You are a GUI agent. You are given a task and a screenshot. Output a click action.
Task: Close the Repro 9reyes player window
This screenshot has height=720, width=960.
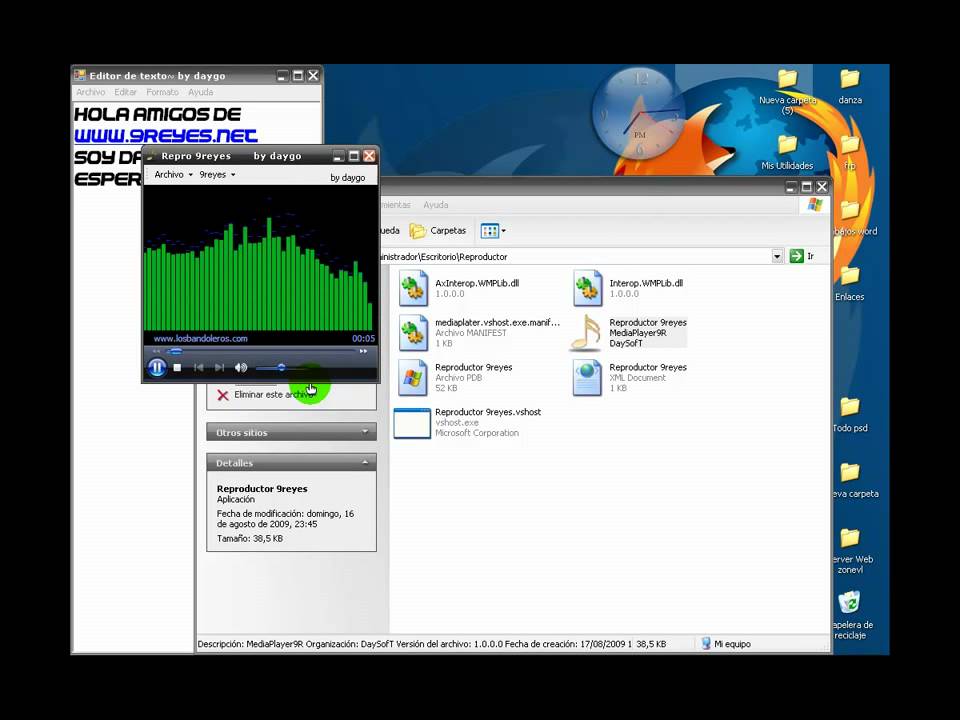pyautogui.click(x=369, y=156)
